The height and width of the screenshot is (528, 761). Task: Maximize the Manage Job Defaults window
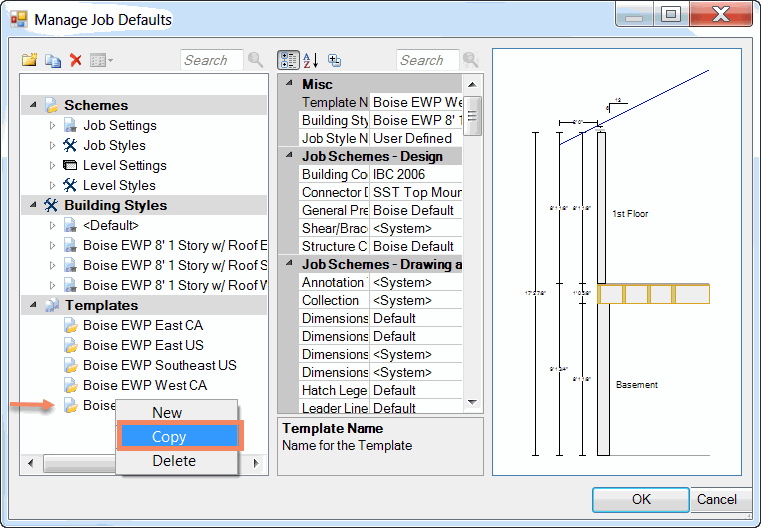click(671, 14)
